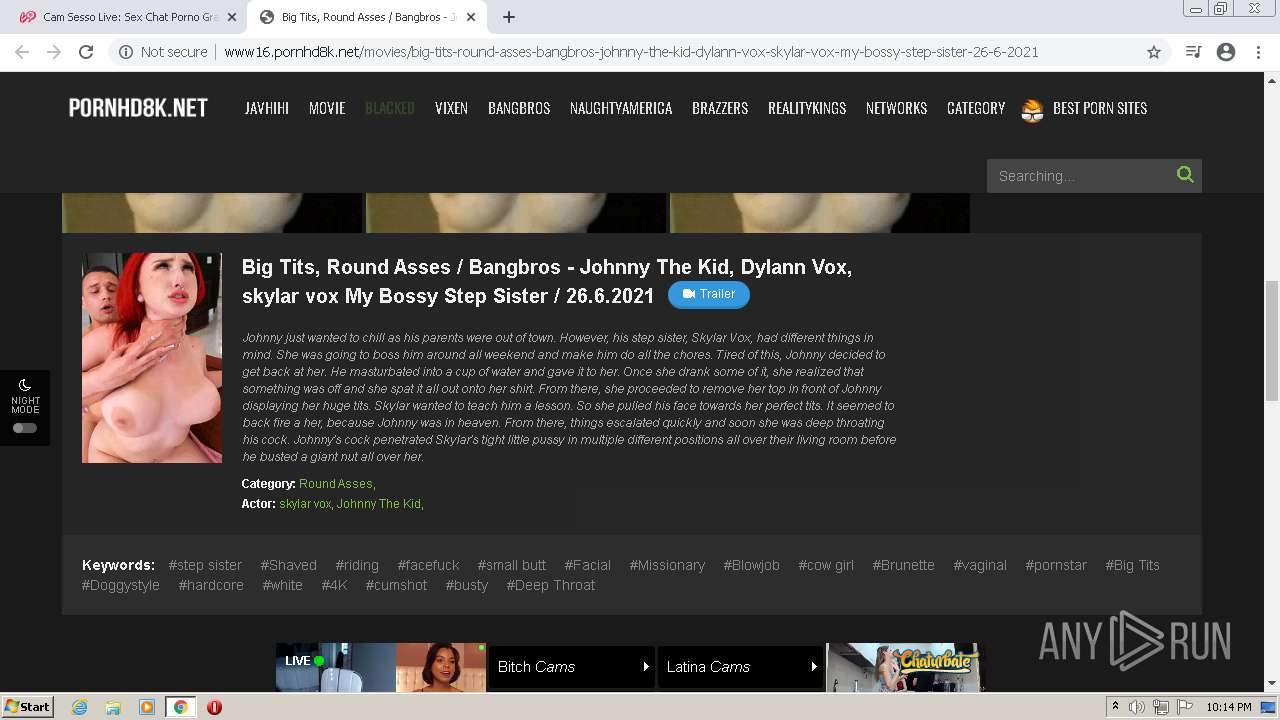The width and height of the screenshot is (1280, 720).
Task: Open the REALITYKINGS menu item
Action: [x=807, y=108]
